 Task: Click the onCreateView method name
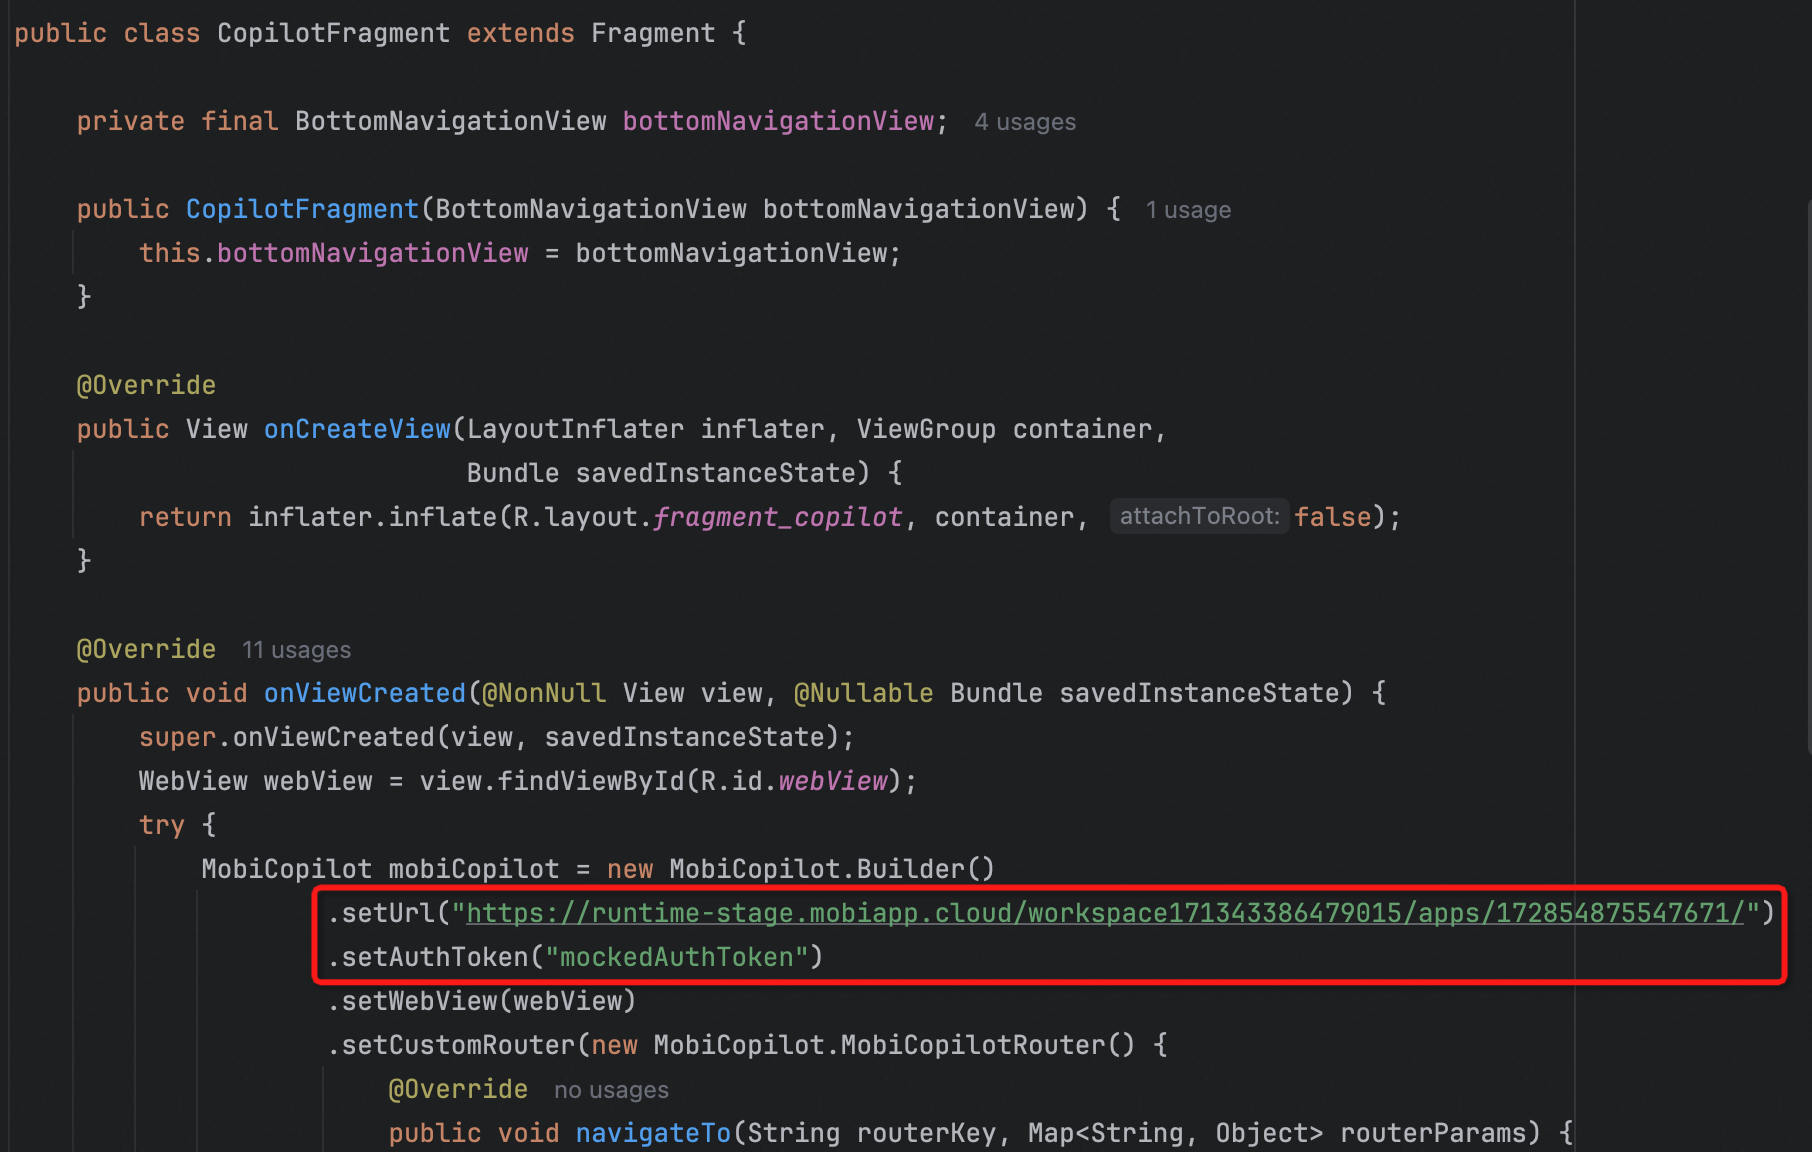[357, 429]
